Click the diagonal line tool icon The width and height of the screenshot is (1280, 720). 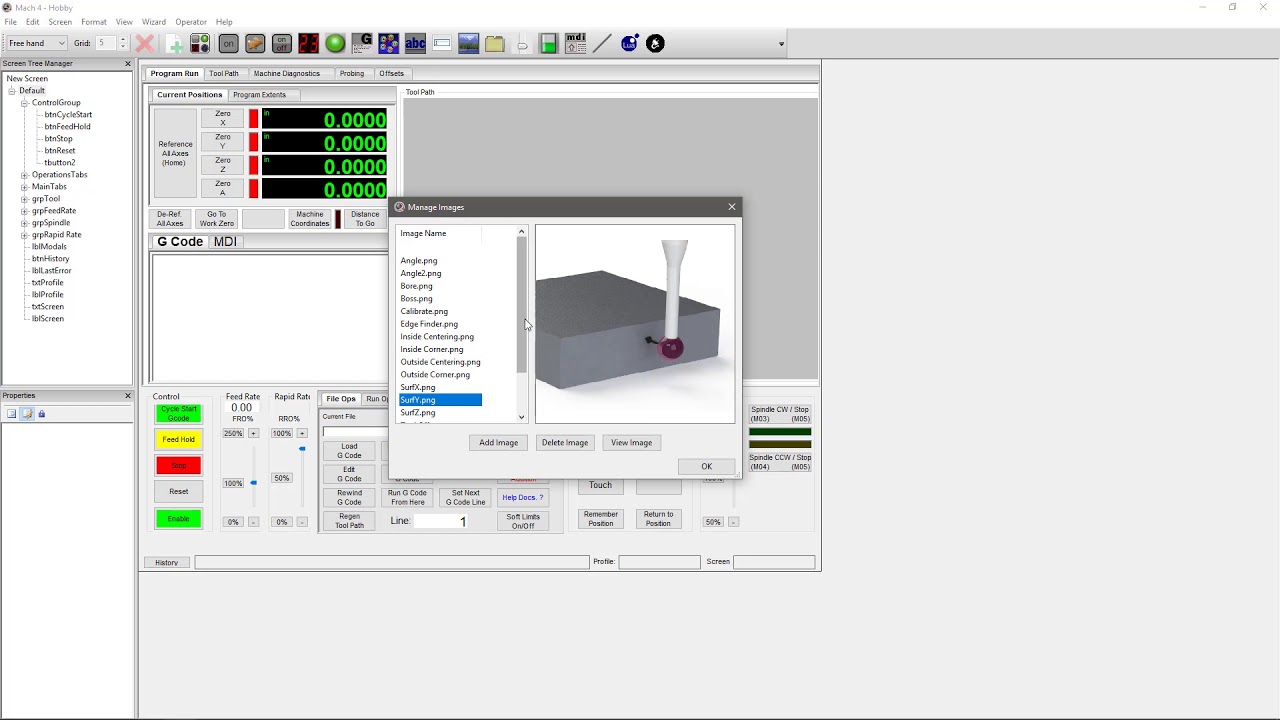pos(602,43)
